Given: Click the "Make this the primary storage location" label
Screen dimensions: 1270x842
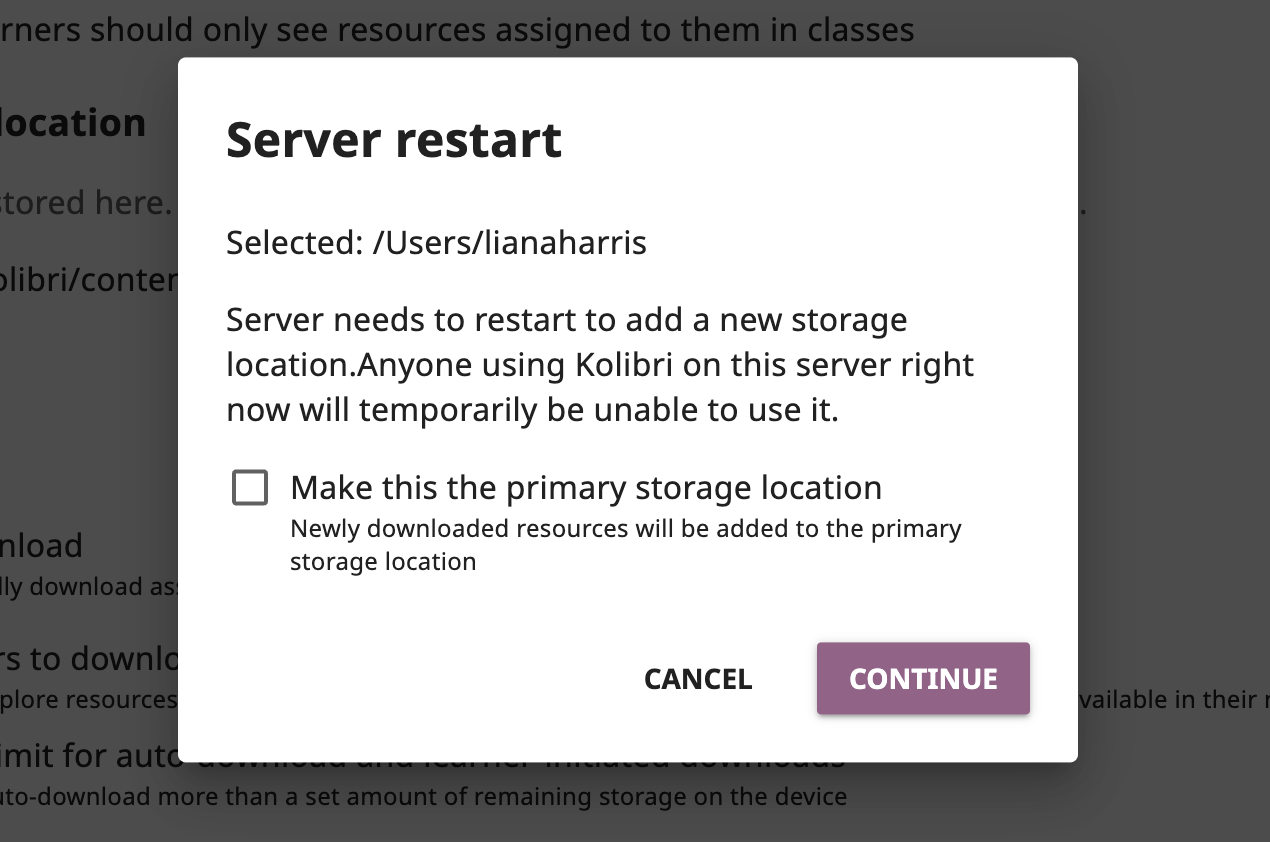Looking at the screenshot, I should [585, 487].
